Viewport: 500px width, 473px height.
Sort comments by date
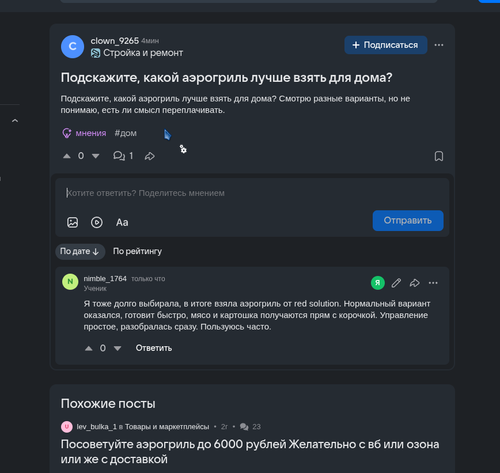click(x=80, y=251)
